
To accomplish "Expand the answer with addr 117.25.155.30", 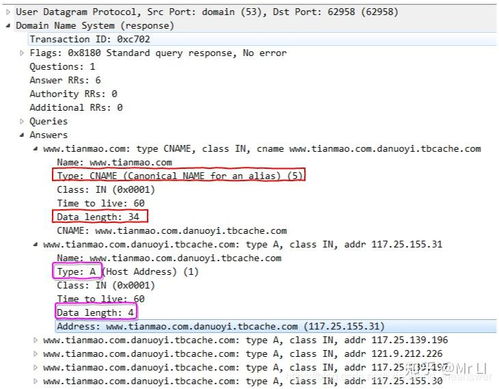I will pos(35,381).
